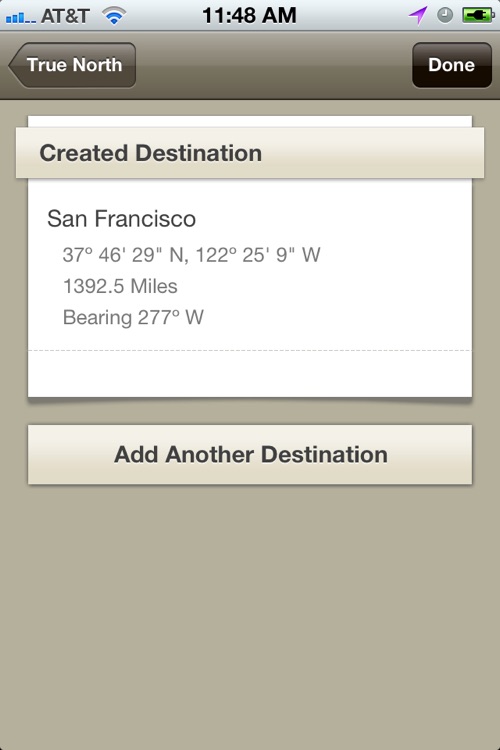Tap the purple location services arrow icon
This screenshot has height=750, width=500.
(418, 16)
